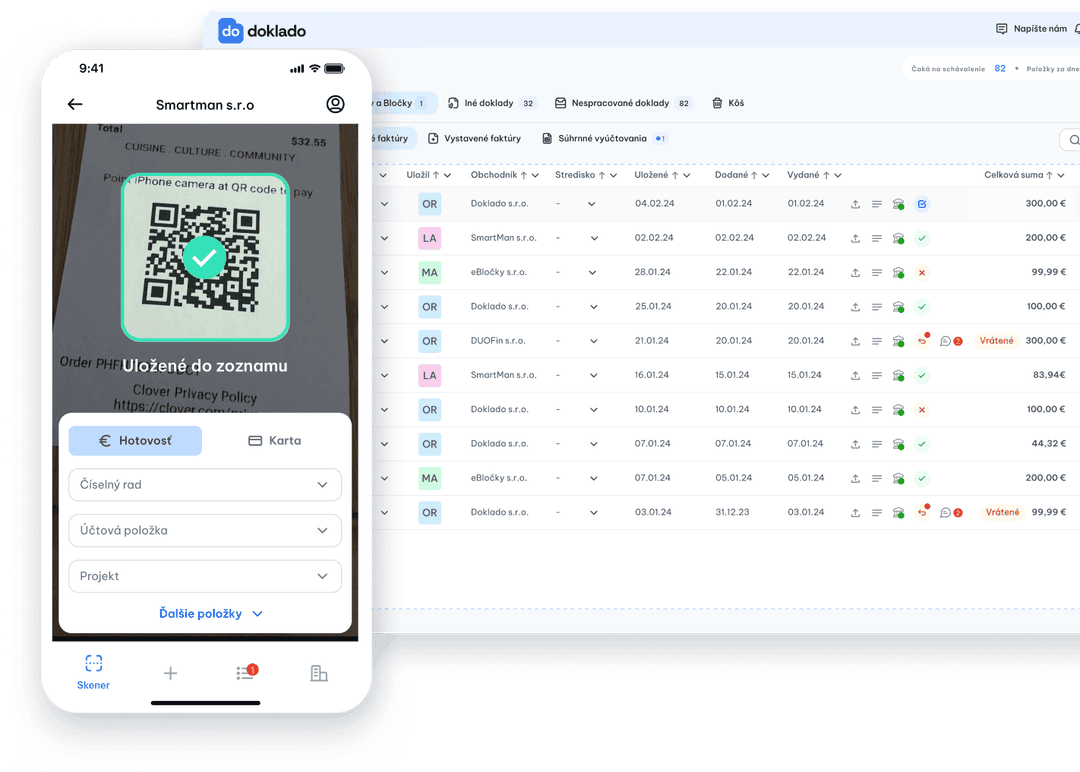1080x772 pixels.
Task: Click the green check status in the 02.02.24 row
Action: pyautogui.click(x=922, y=238)
